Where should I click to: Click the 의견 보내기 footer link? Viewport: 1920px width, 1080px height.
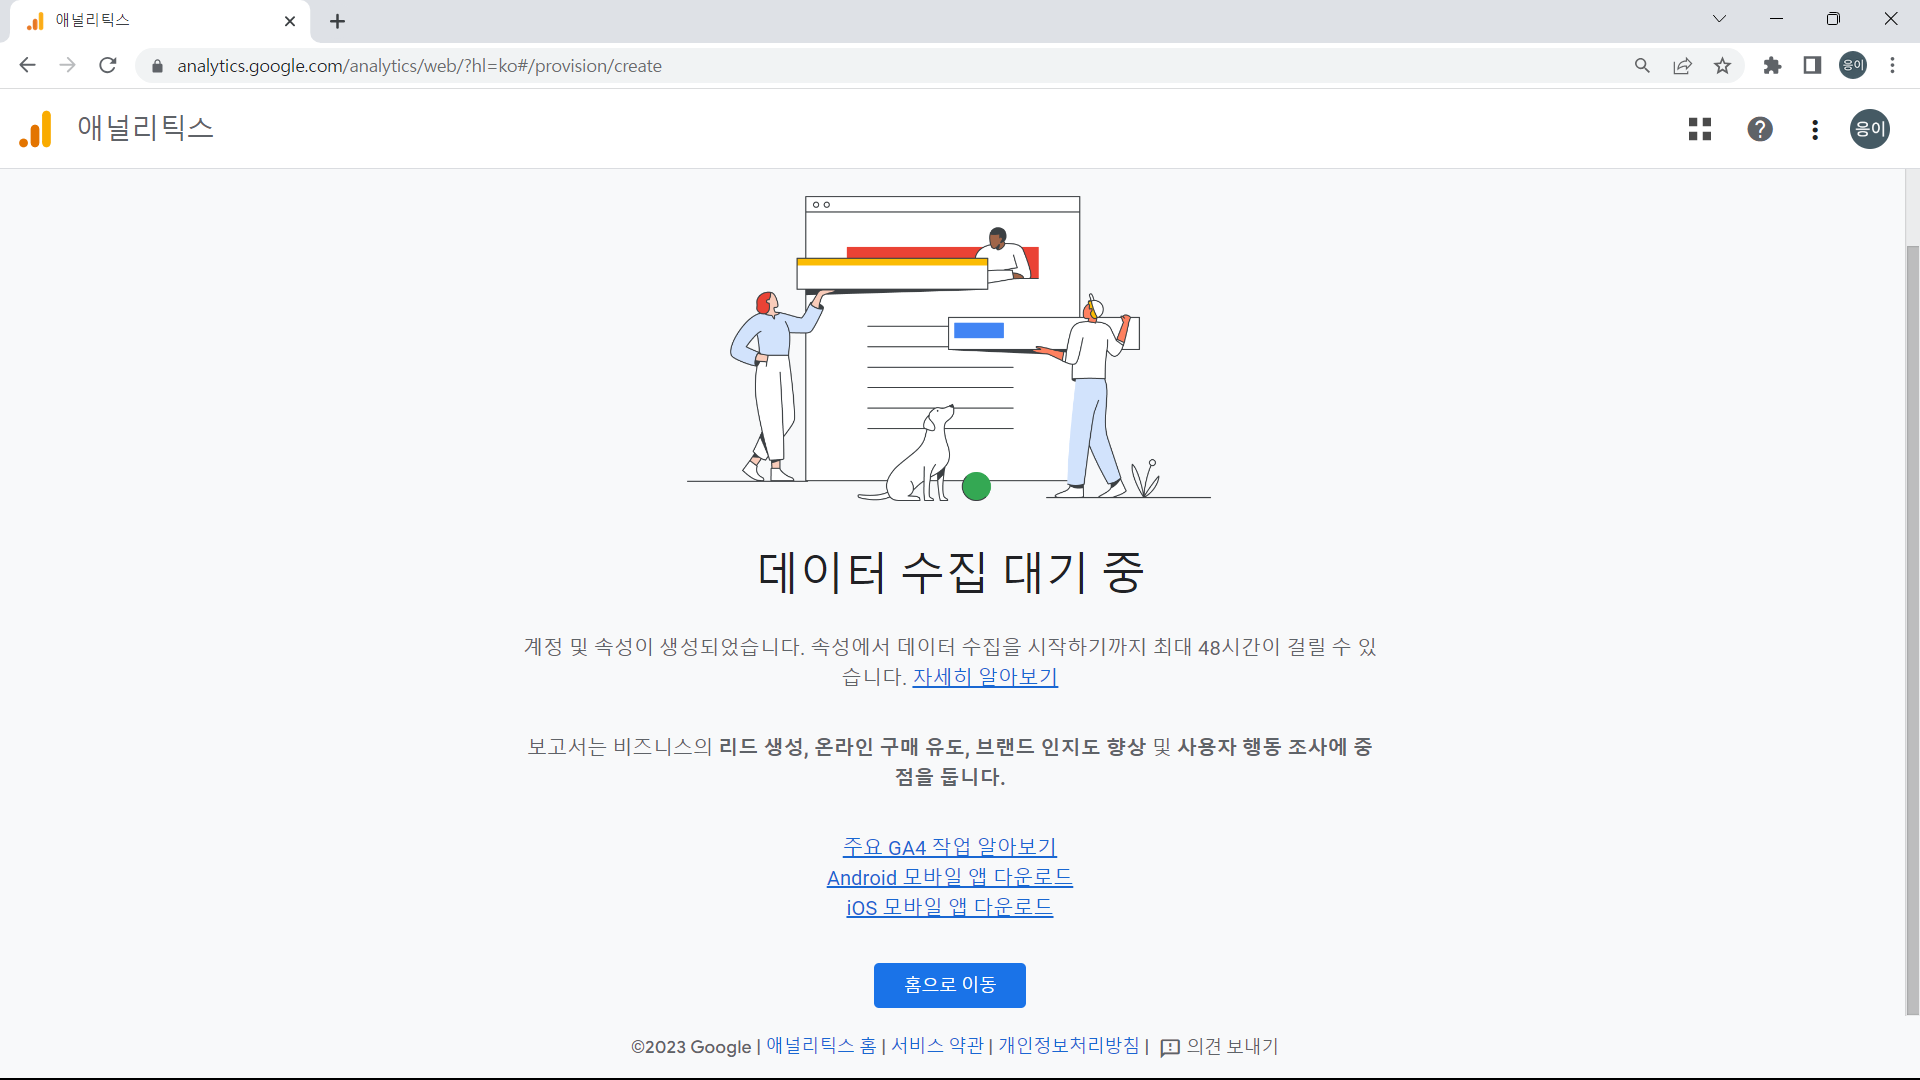tap(1230, 1046)
